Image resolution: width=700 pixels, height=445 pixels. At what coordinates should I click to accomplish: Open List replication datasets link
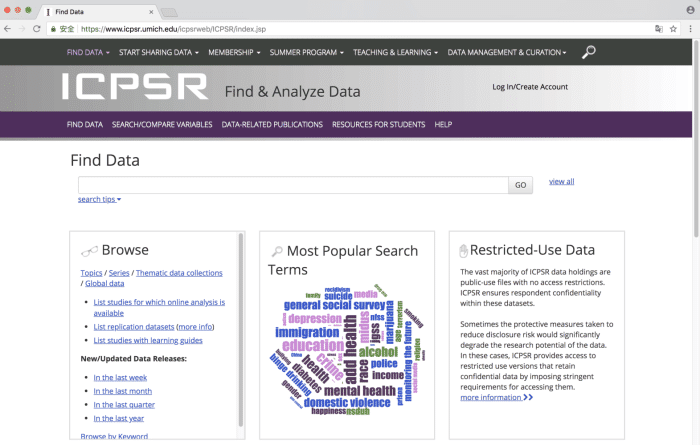[x=133, y=327]
